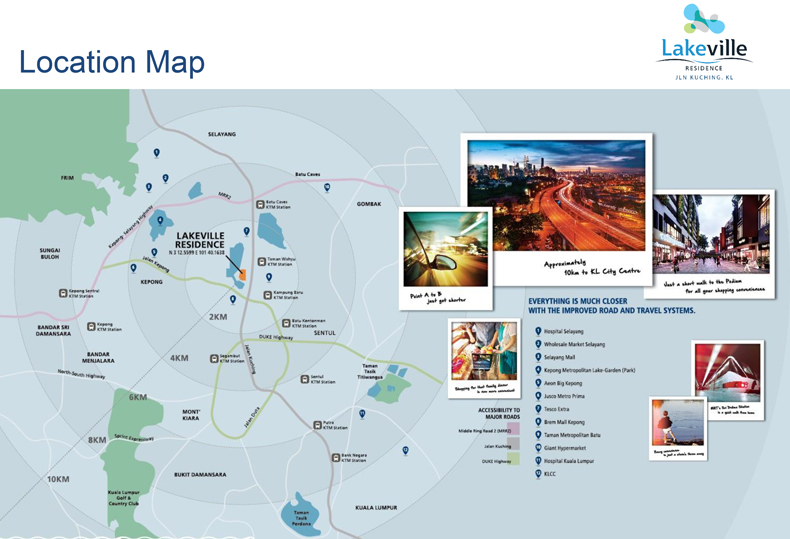Click map pin number 1 near Selayang
This screenshot has height=539, width=790.
point(157,153)
